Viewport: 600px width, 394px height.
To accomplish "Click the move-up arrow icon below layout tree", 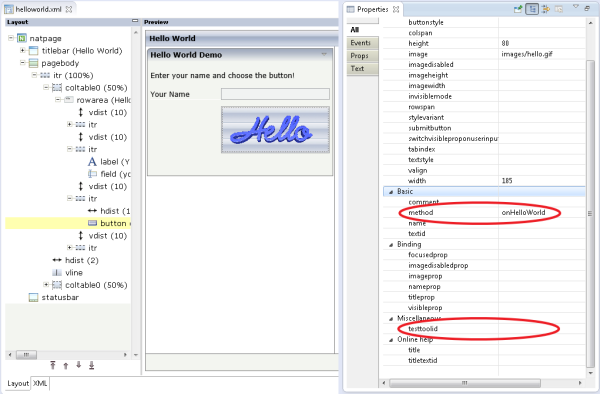I will (66, 366).
